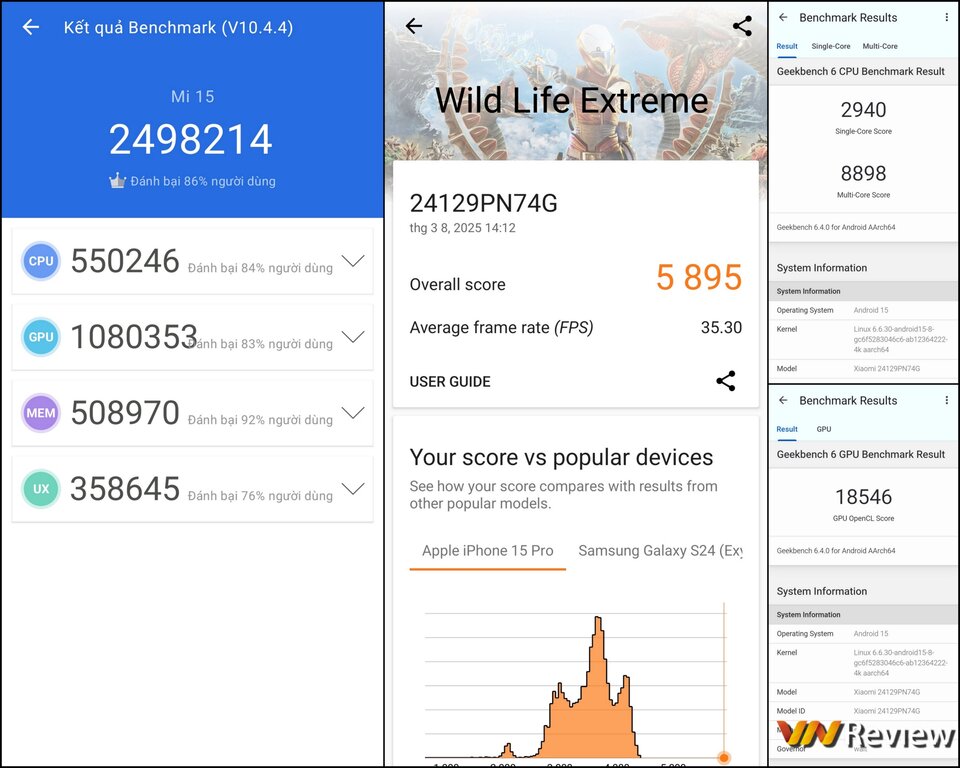
Task: Click the Wild Life Extreme banner image
Action: click(576, 82)
